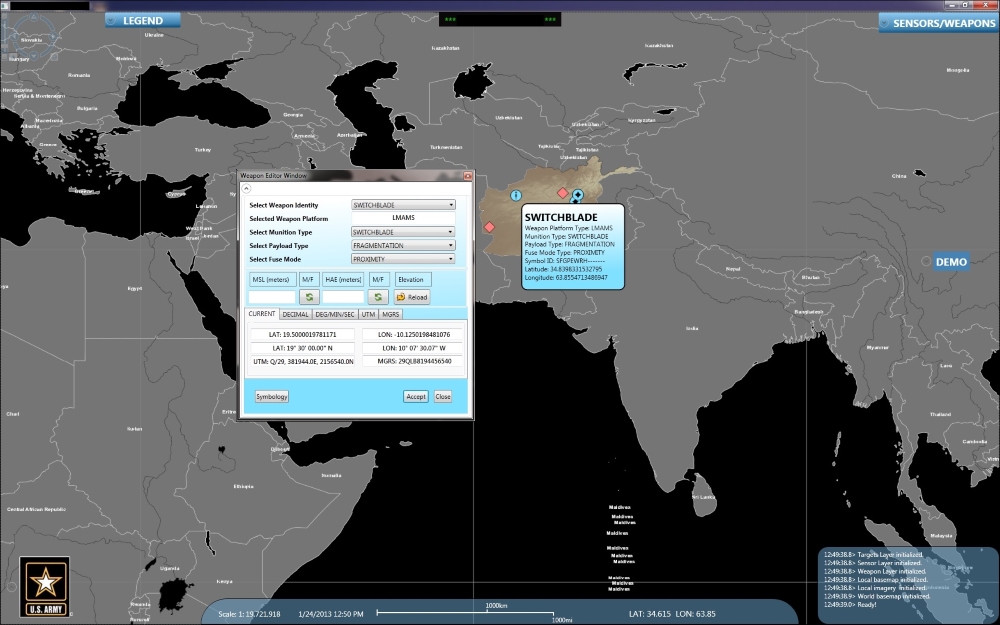1000x625 pixels.
Task: Click the zoom slider beside the pan control
Action: (3, 35)
